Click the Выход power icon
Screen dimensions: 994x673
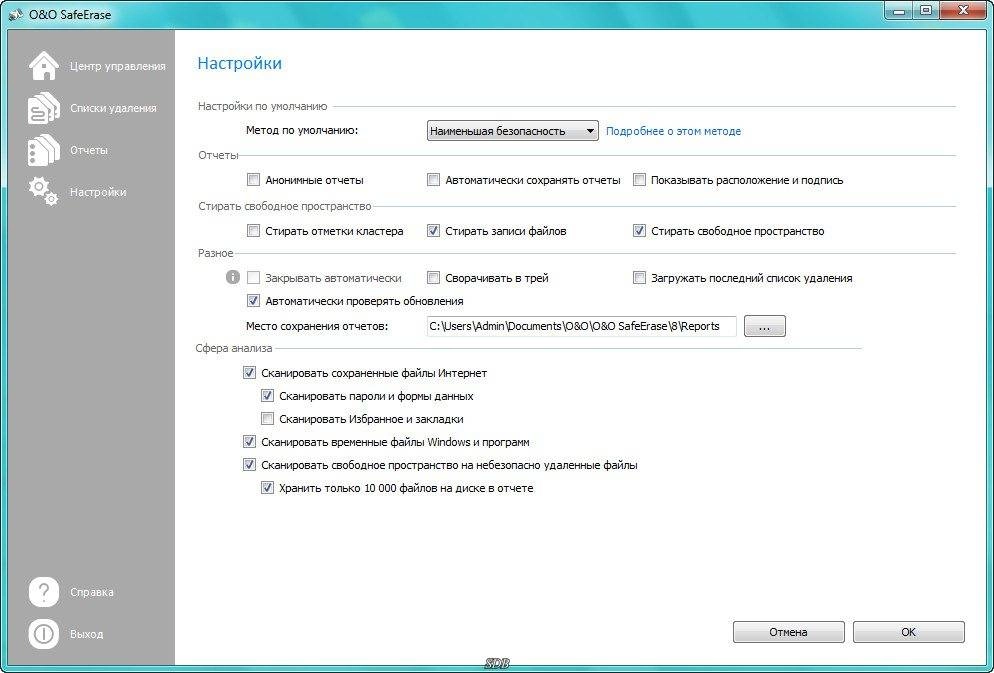[44, 634]
